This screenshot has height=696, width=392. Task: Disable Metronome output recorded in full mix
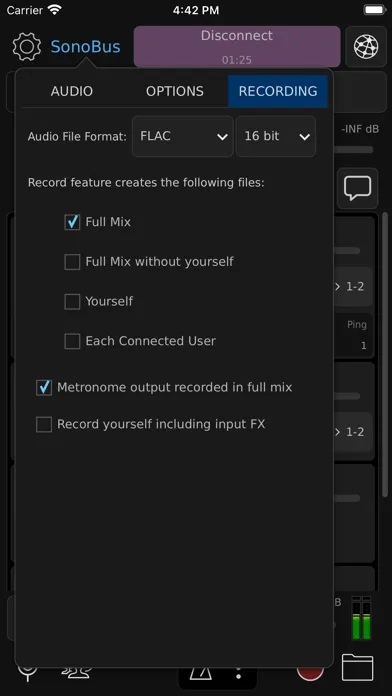click(x=44, y=388)
